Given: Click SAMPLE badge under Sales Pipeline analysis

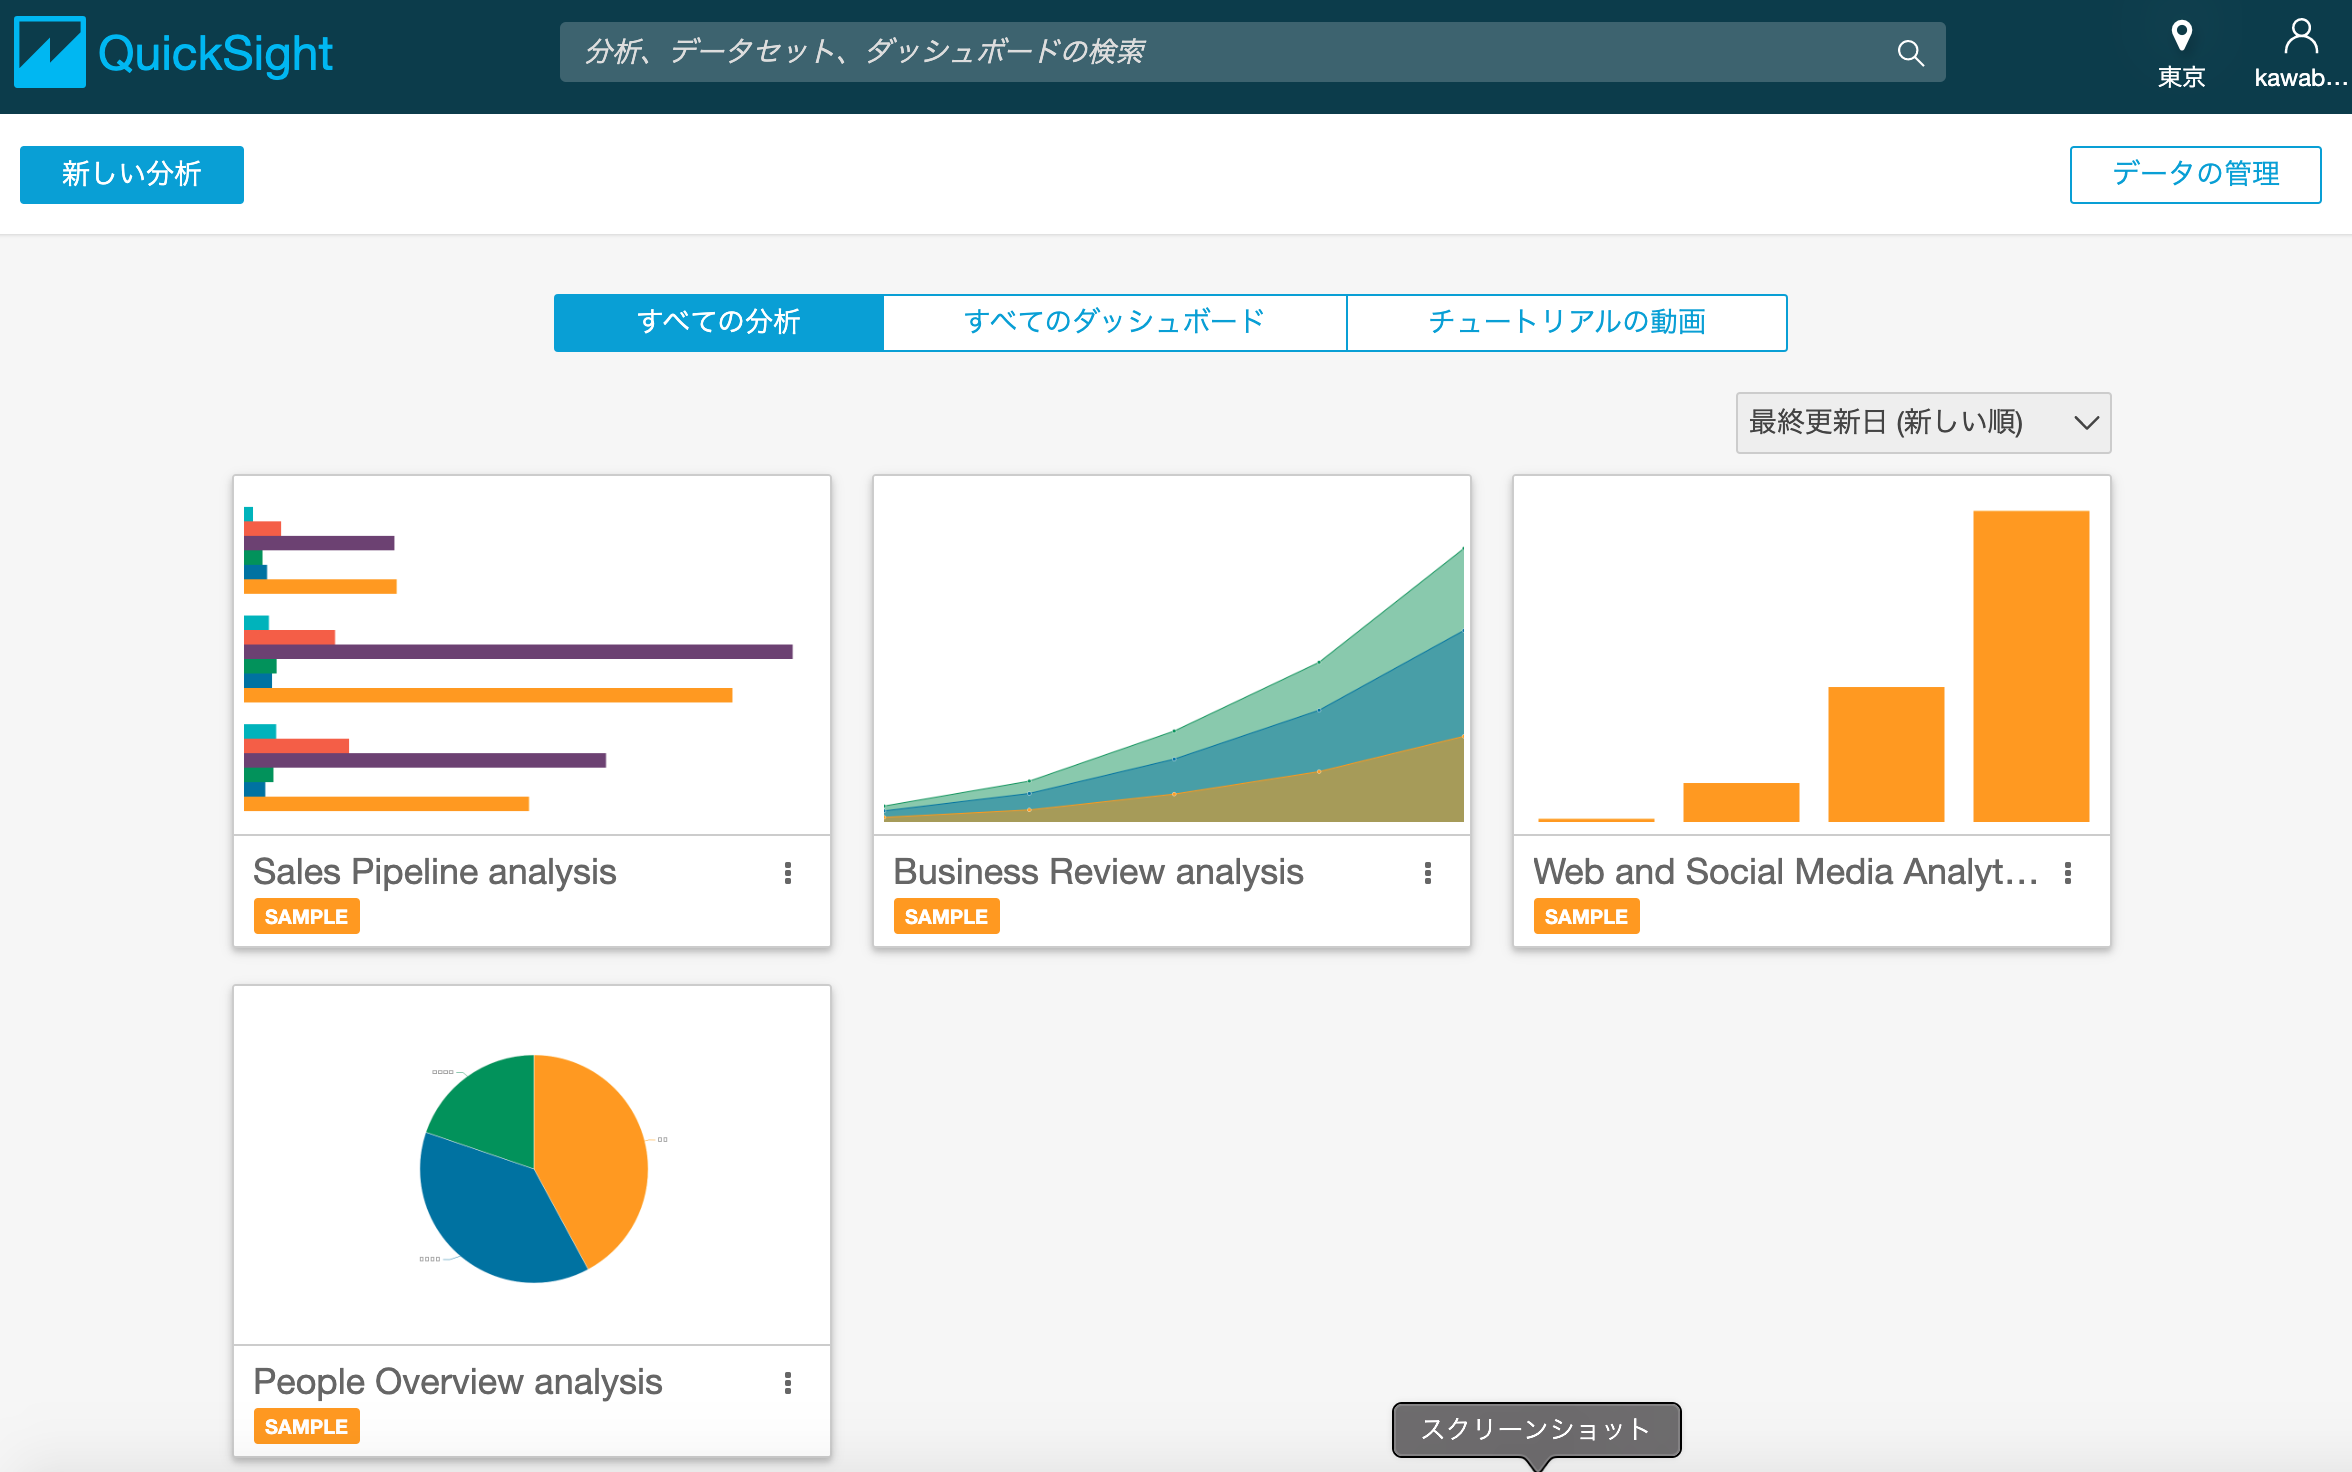Looking at the screenshot, I should click(x=306, y=917).
